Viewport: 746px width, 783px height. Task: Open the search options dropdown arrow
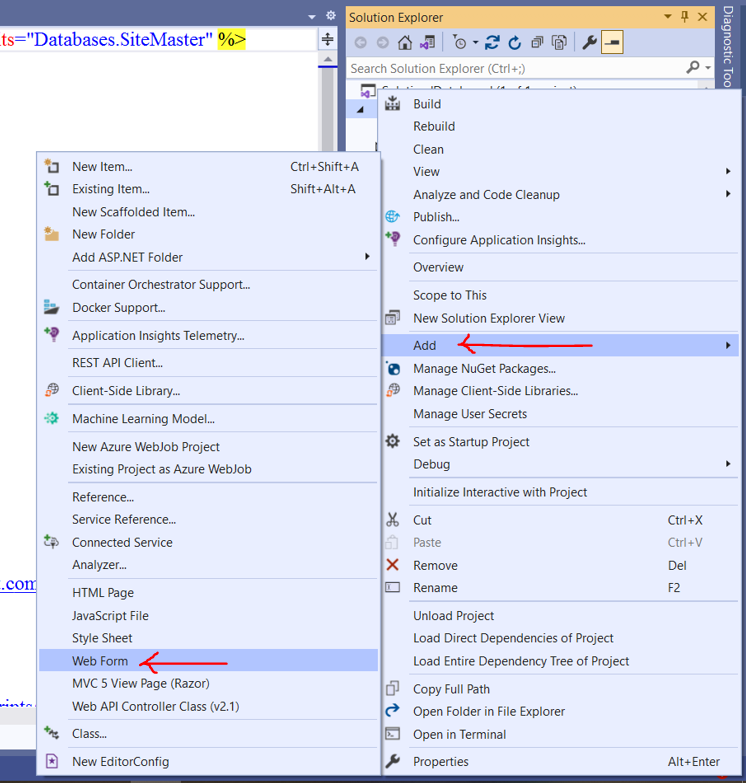coord(708,67)
